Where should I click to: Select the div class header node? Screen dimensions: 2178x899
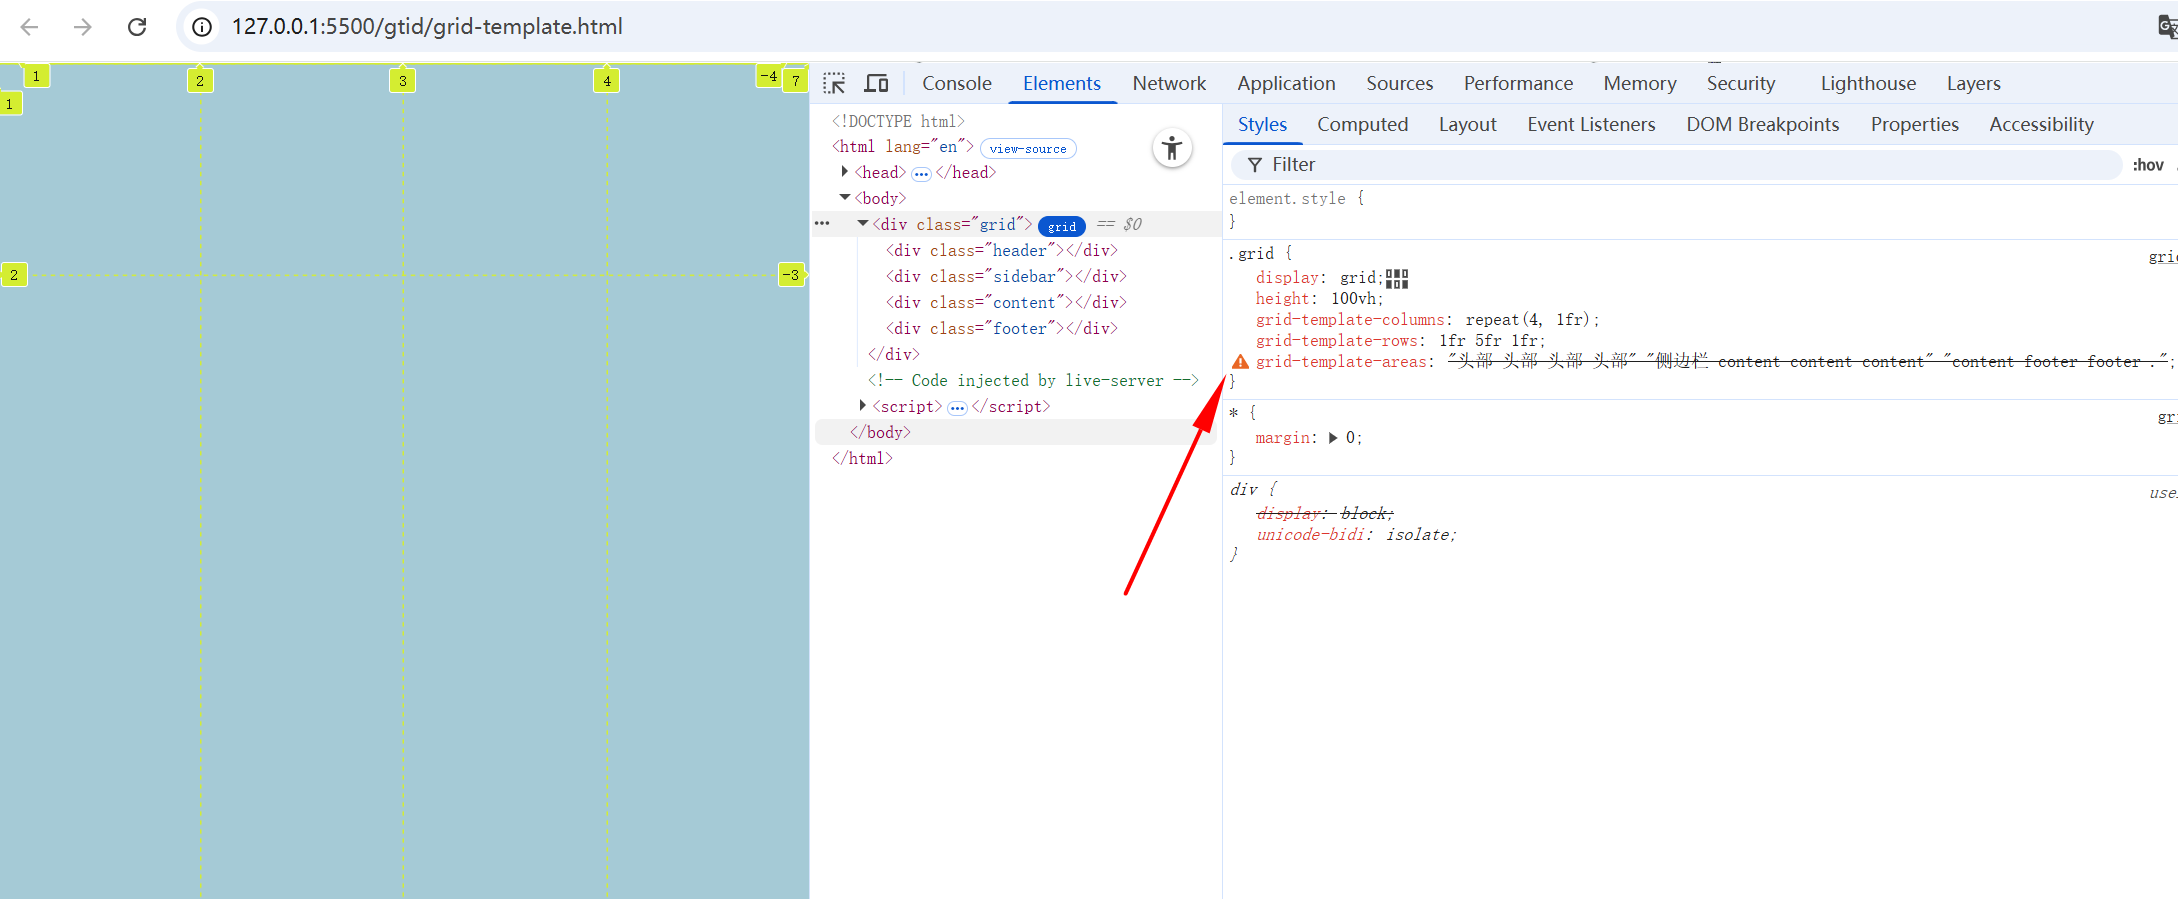click(1001, 250)
